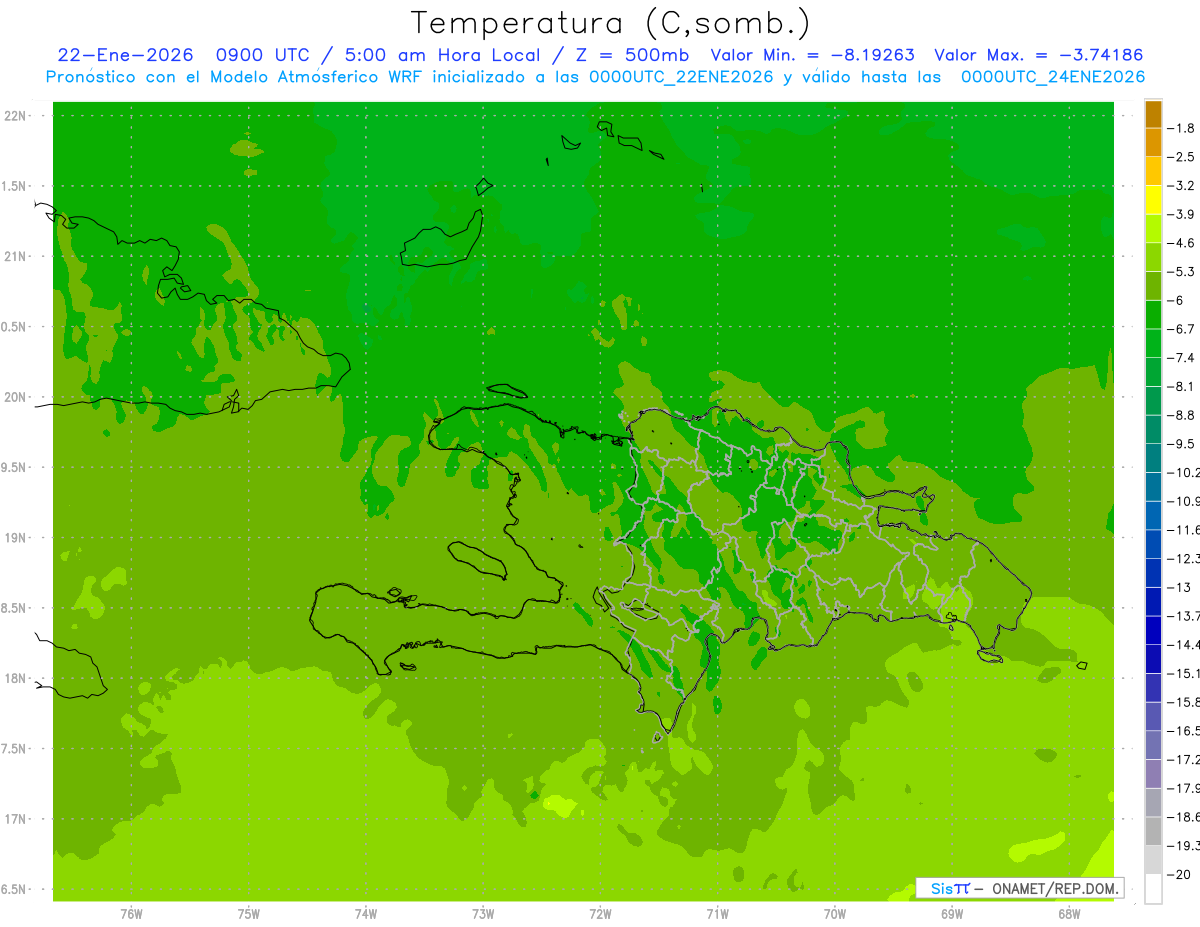1200x927 pixels.
Task: Click the "74W" longitude label
Action: [x=366, y=914]
